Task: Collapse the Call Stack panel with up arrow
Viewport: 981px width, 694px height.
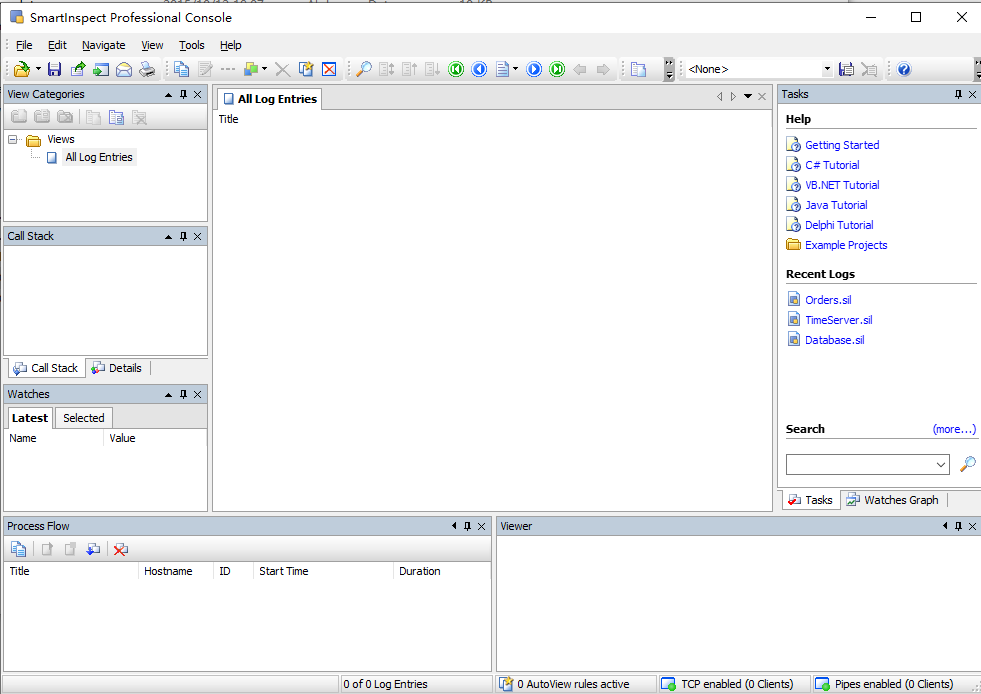Action: 168,237
